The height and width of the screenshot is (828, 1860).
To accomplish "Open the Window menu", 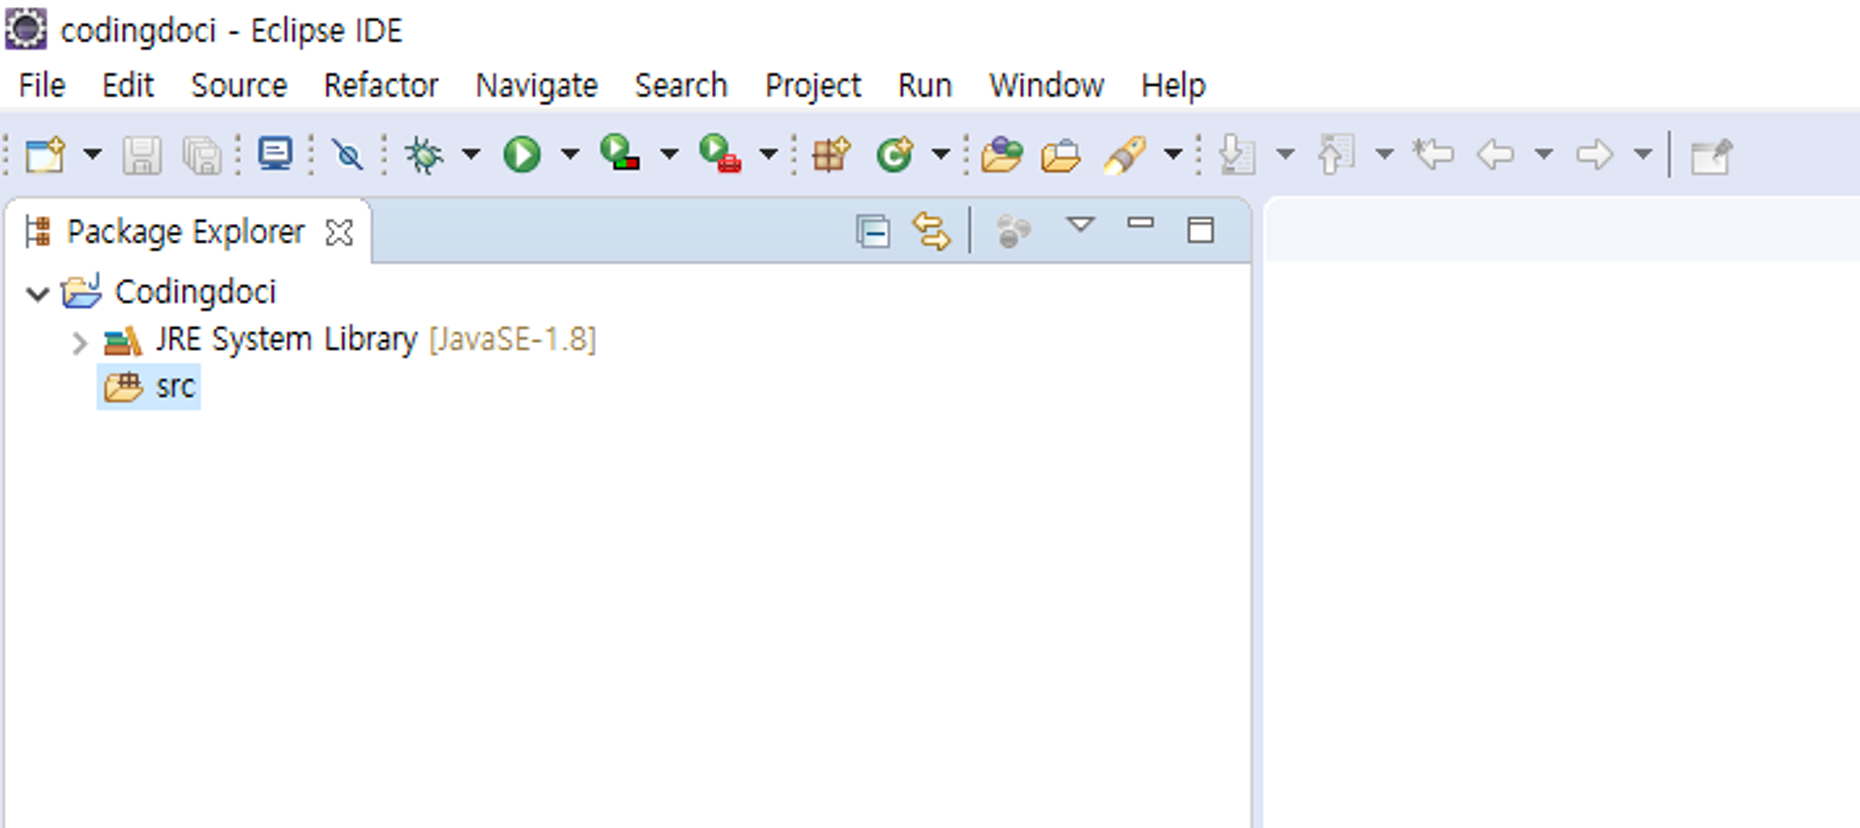I will pyautogui.click(x=1047, y=86).
